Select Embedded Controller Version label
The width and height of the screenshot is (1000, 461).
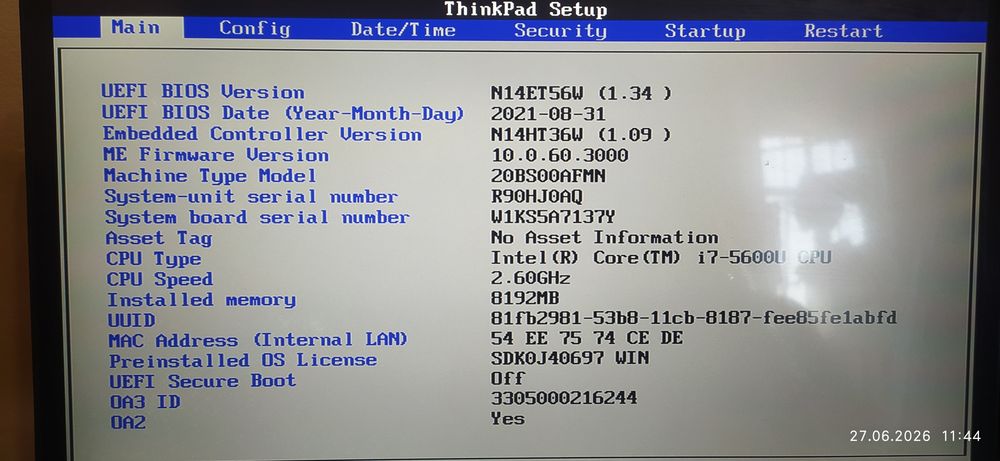(262, 135)
